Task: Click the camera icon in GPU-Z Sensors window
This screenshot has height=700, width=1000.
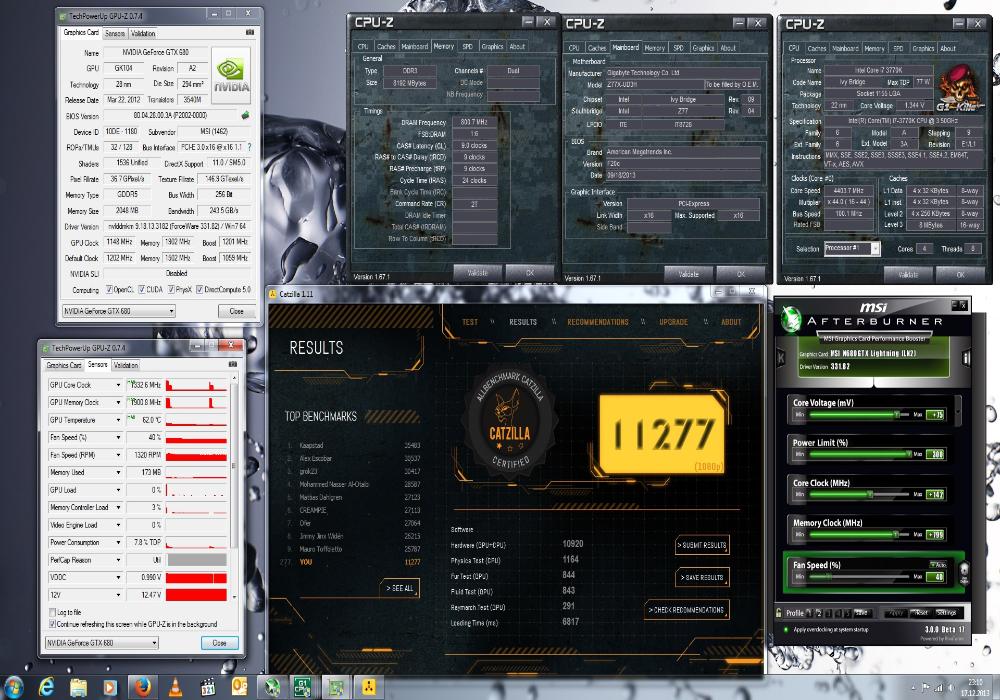Action: [x=232, y=364]
